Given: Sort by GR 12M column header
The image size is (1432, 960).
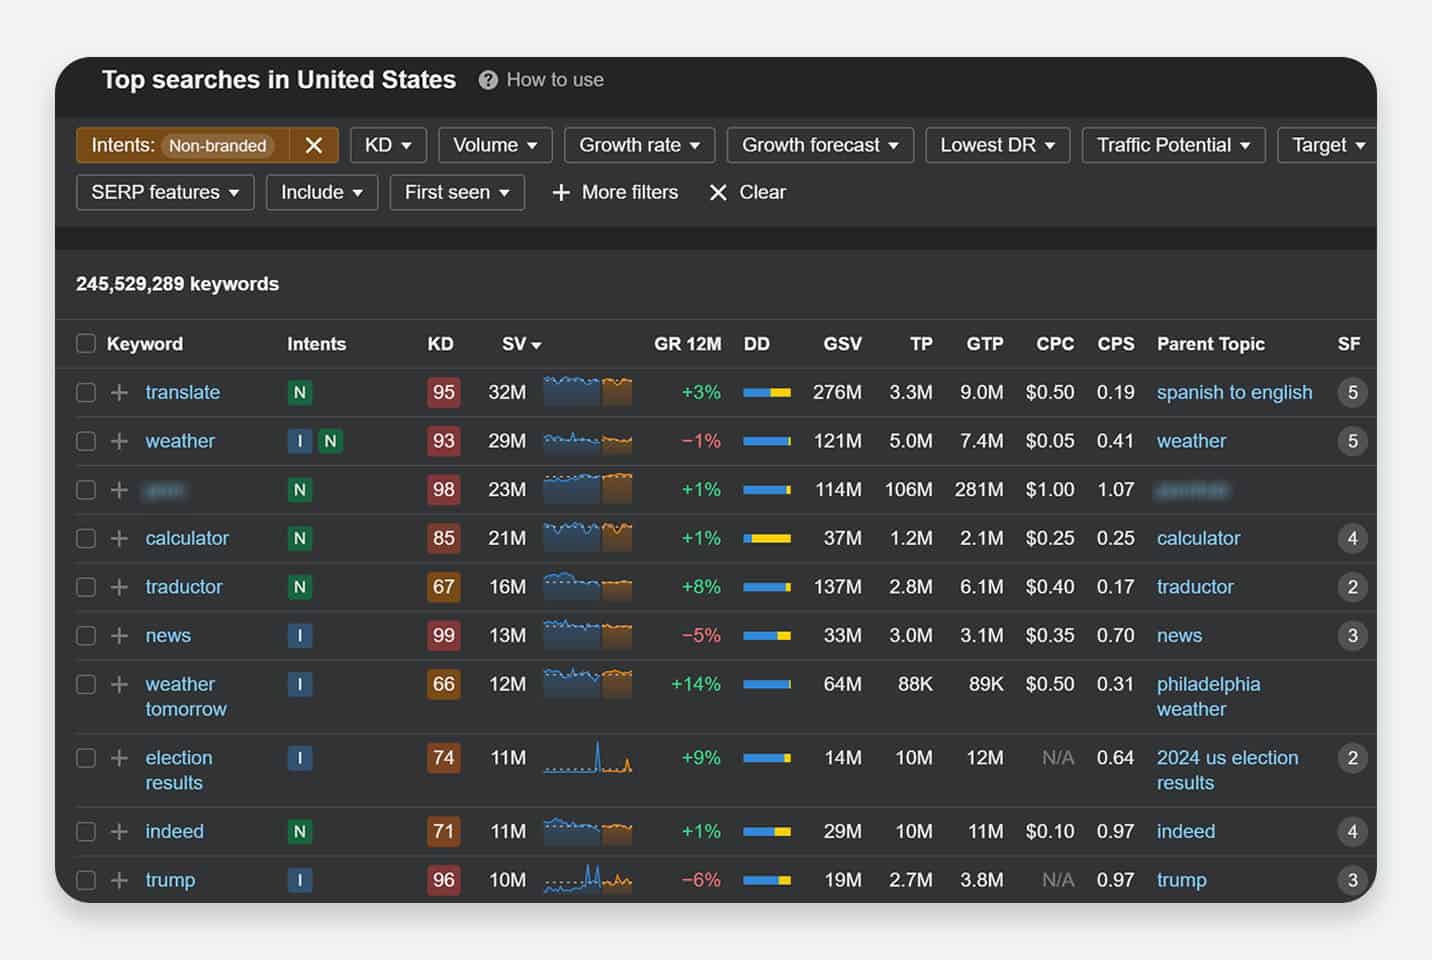Looking at the screenshot, I should point(687,344).
